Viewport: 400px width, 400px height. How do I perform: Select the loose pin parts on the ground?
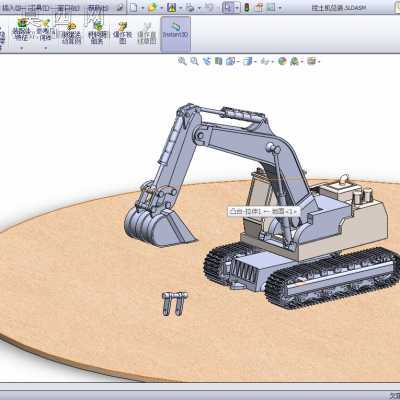pyautogui.click(x=175, y=304)
